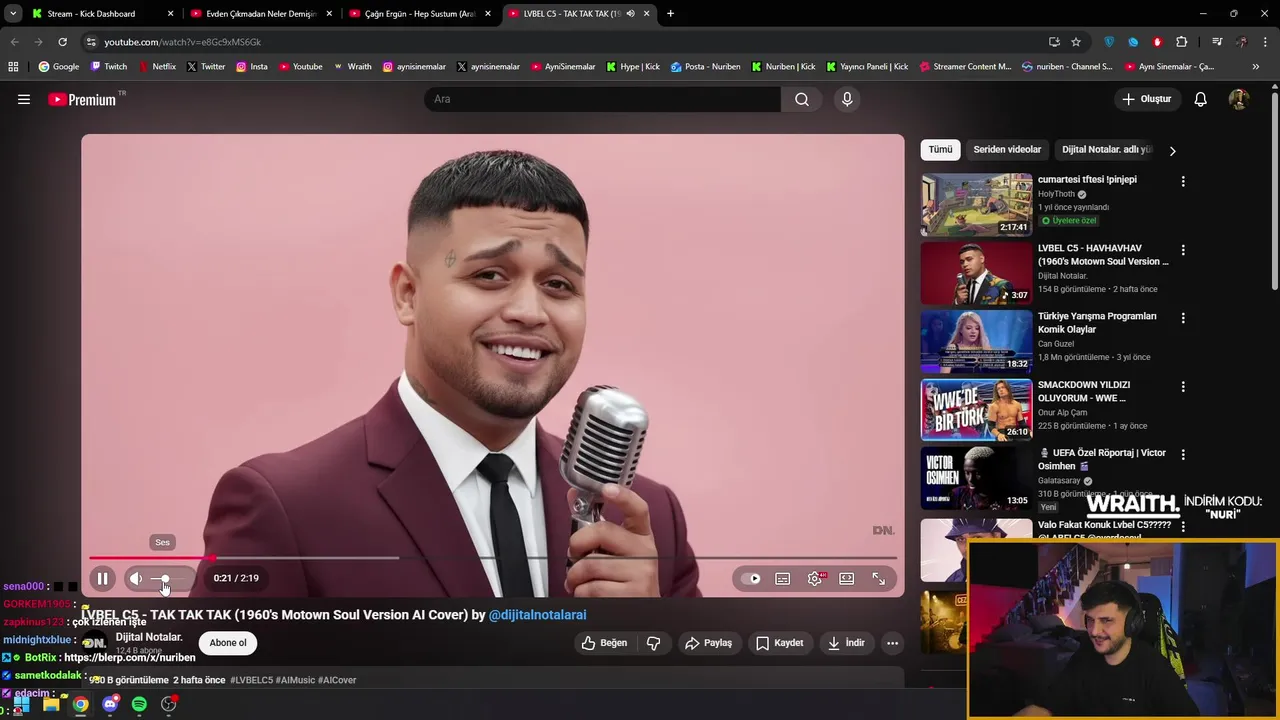This screenshot has width=1280, height=720.
Task: Save the video with 'Kaydet'
Action: (780, 643)
